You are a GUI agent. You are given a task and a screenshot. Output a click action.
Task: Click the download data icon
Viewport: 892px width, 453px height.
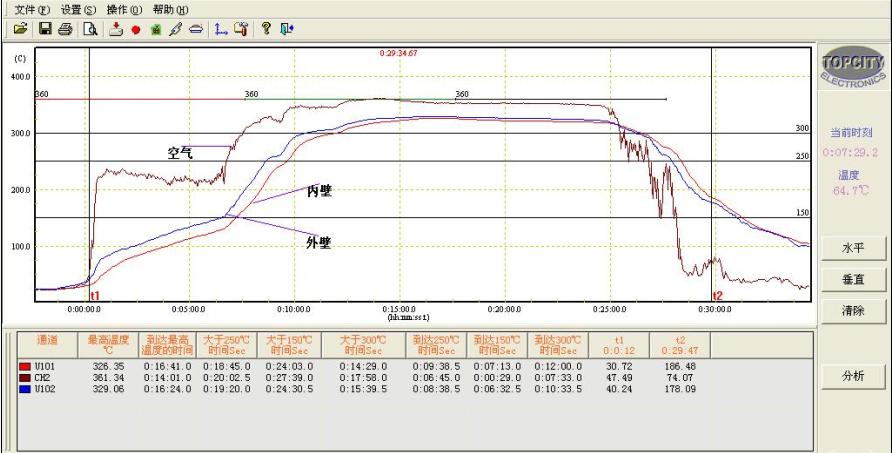tap(115, 29)
